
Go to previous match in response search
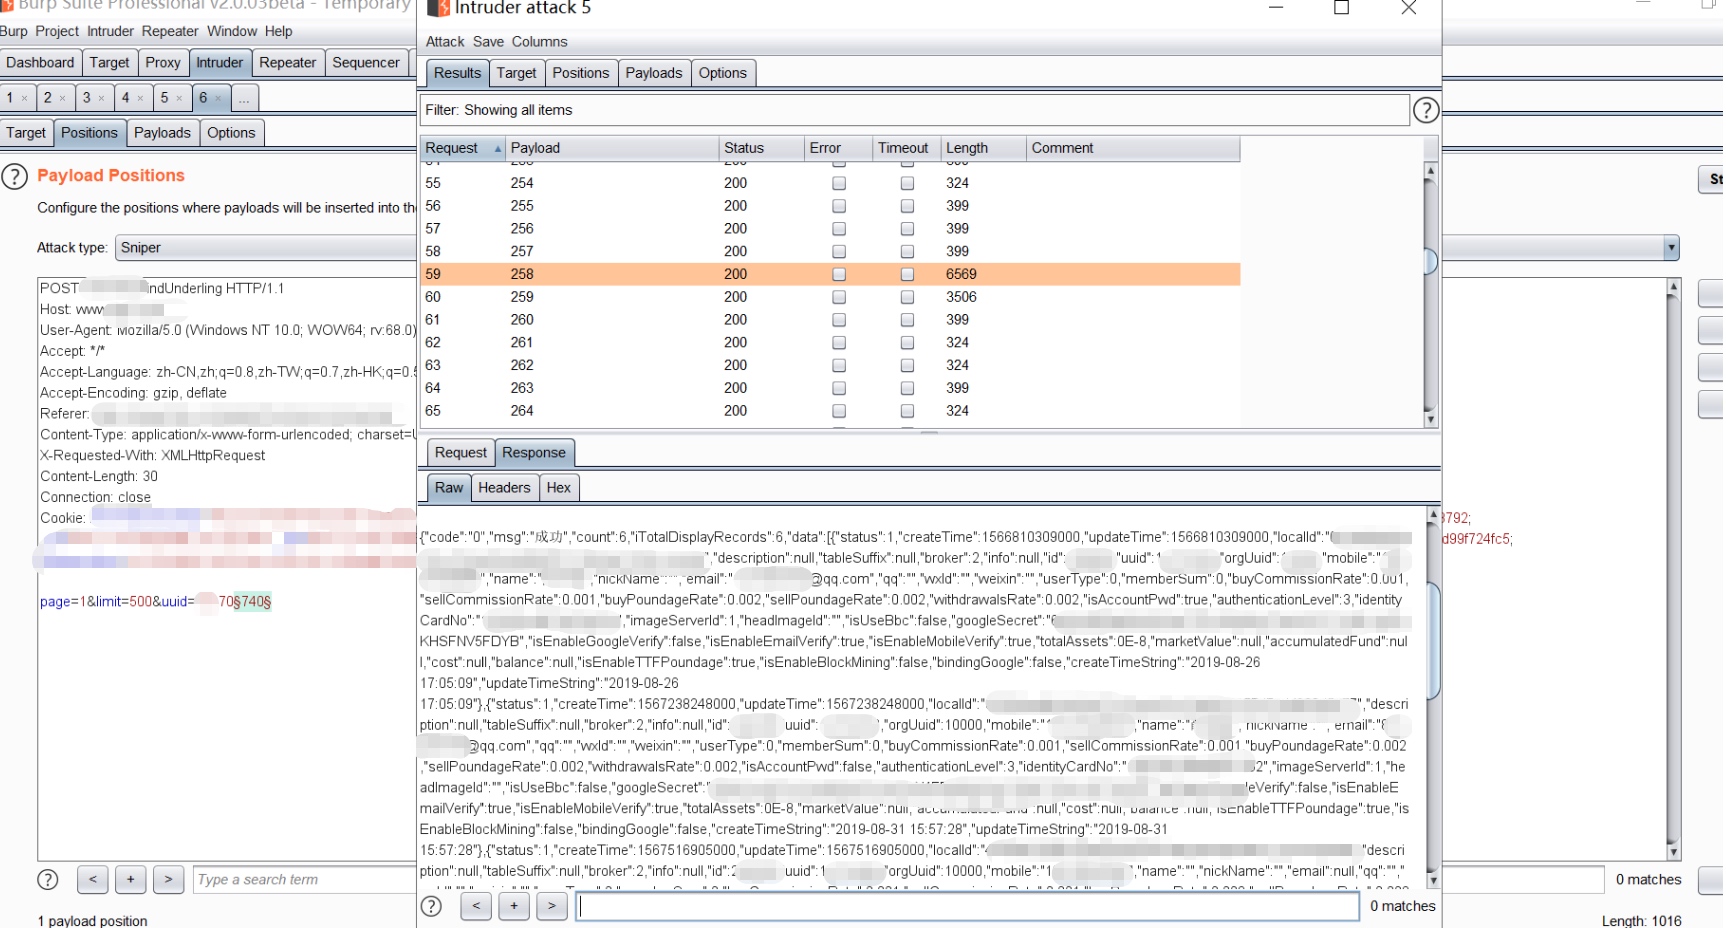tap(476, 906)
